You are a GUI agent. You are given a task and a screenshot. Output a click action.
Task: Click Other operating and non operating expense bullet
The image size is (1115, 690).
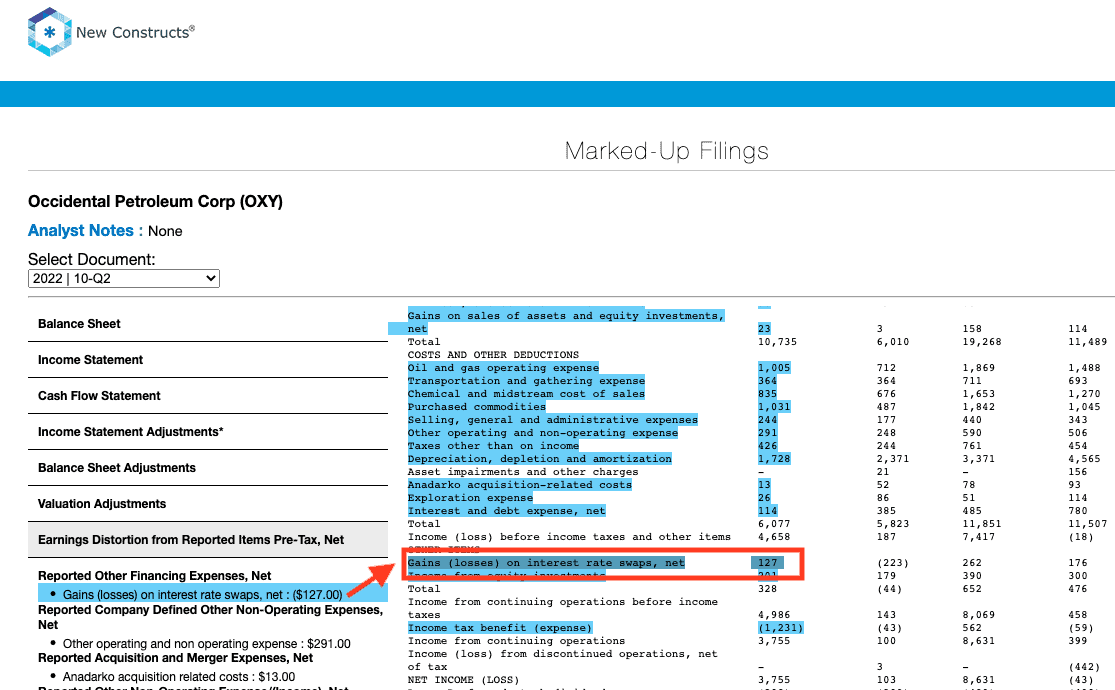tap(206, 644)
